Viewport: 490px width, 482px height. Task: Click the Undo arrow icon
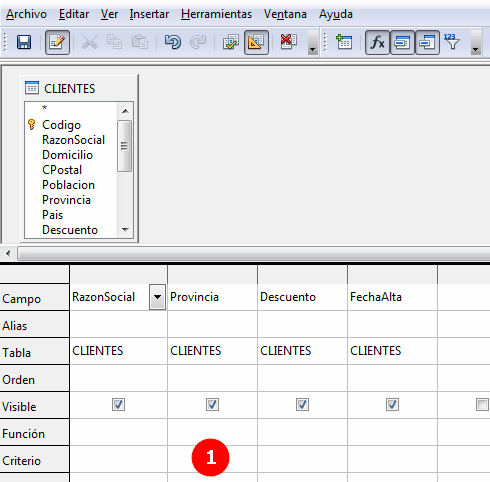(173, 42)
